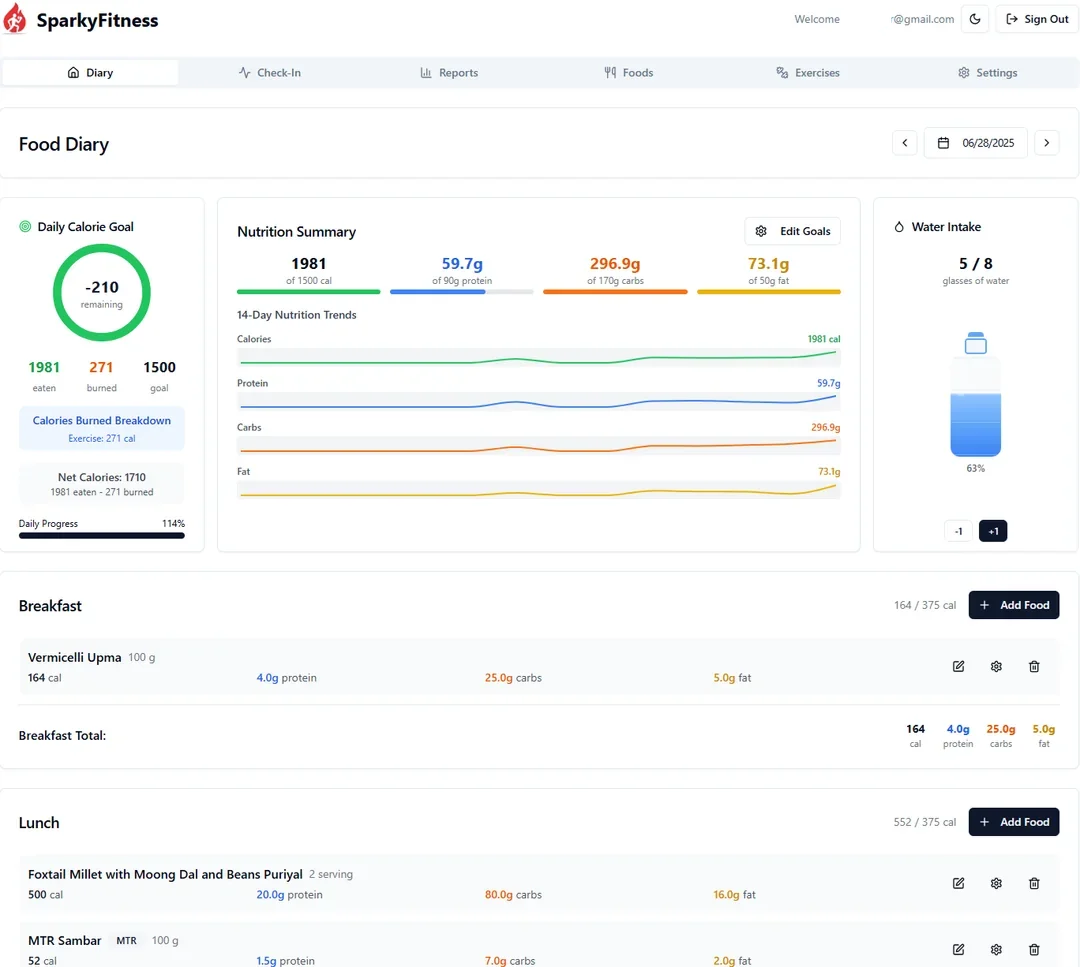Navigate to the Exercises tab

pyautogui.click(x=808, y=73)
